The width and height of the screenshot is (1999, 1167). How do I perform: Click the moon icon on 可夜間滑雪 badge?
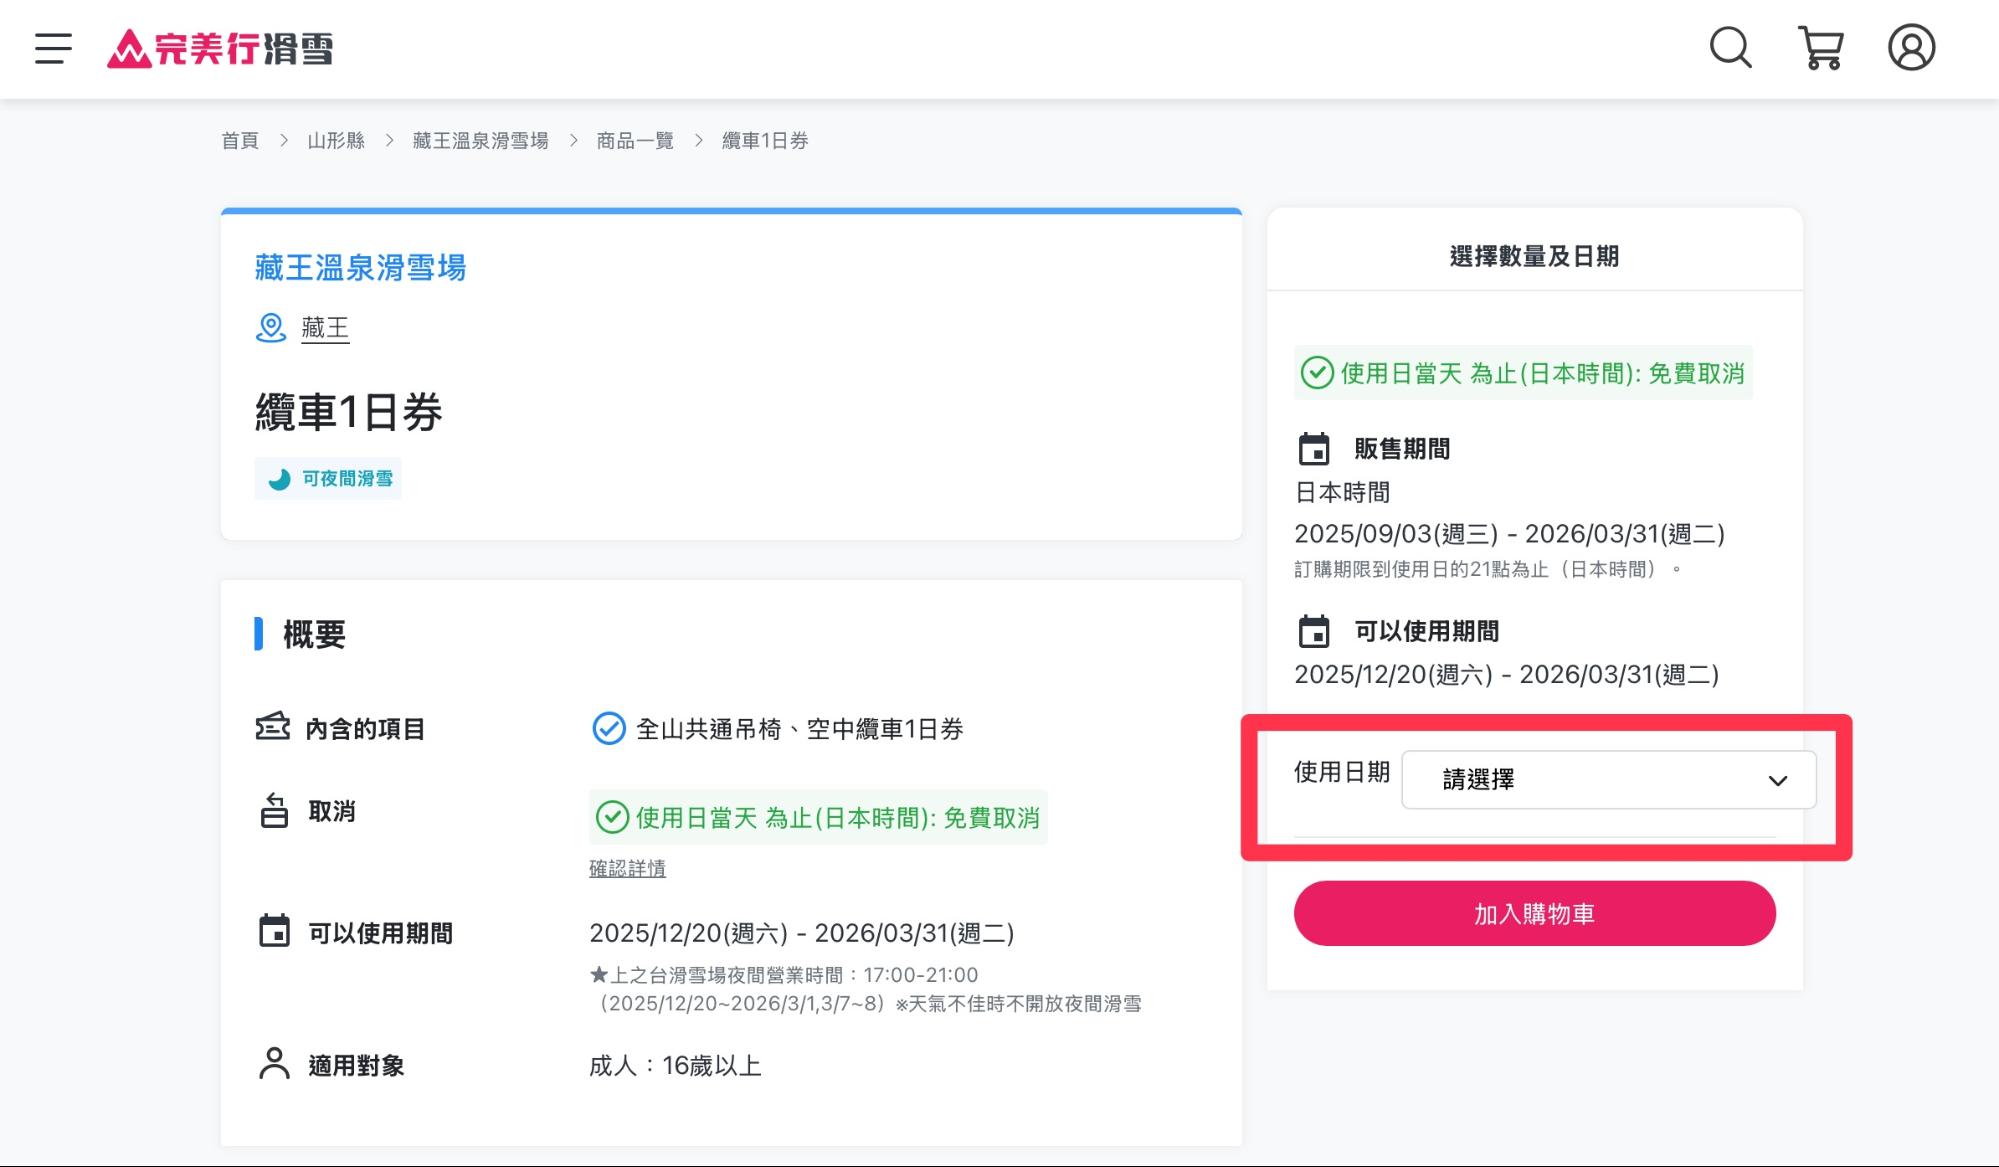tap(277, 478)
